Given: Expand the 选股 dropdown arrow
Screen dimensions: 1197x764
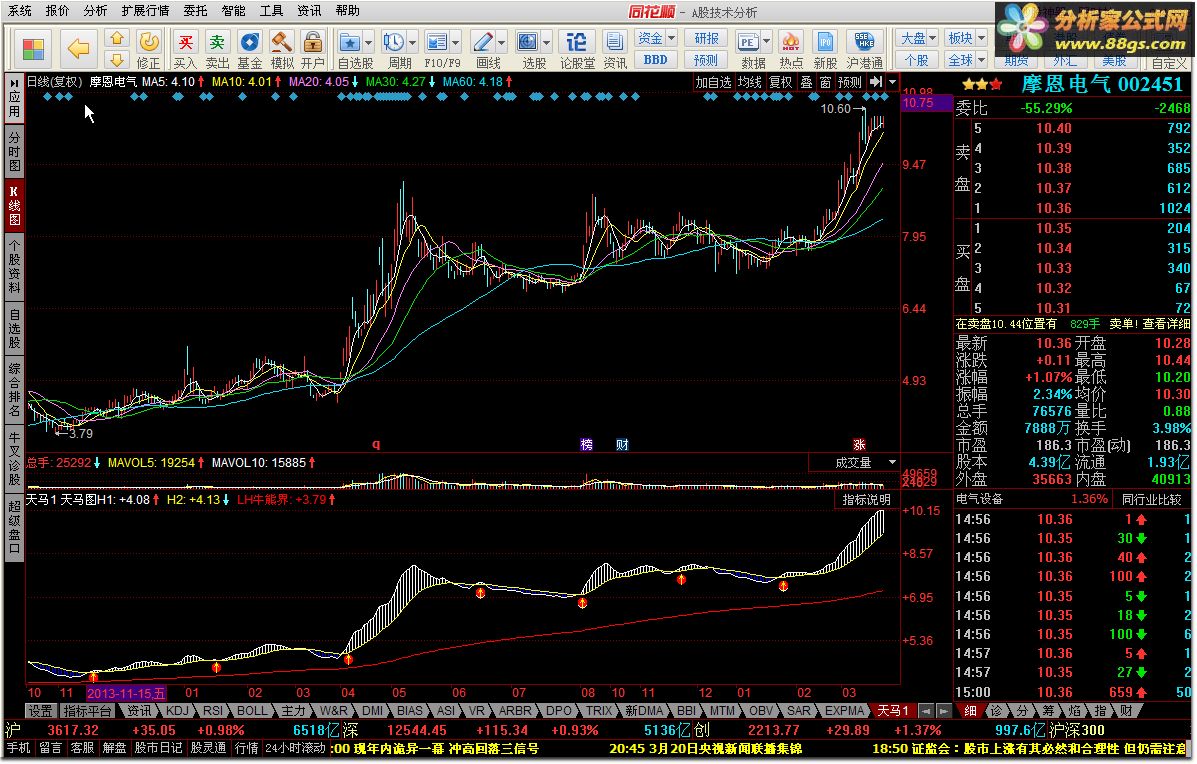Looking at the screenshot, I should point(547,41).
